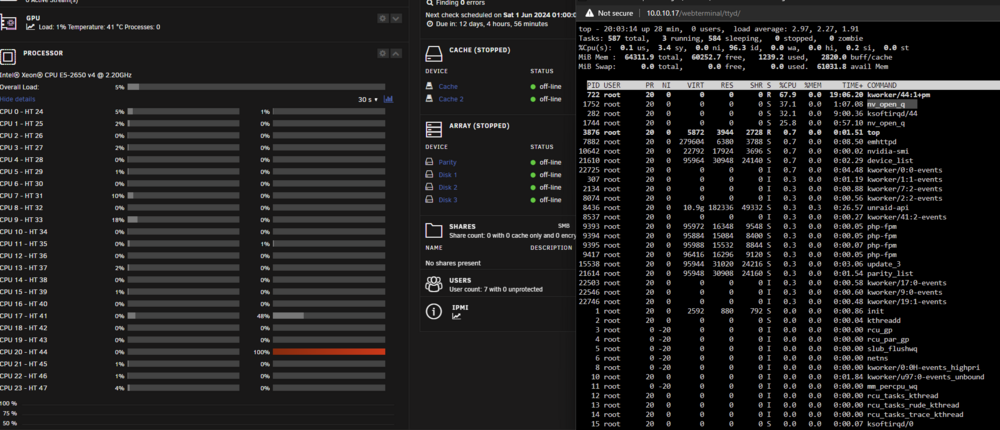Click PID column header in top
1000x430 pixels.
594,85
